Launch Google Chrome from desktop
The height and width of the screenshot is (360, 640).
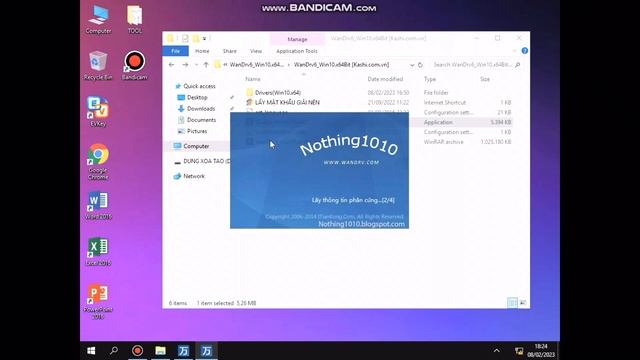click(98, 162)
